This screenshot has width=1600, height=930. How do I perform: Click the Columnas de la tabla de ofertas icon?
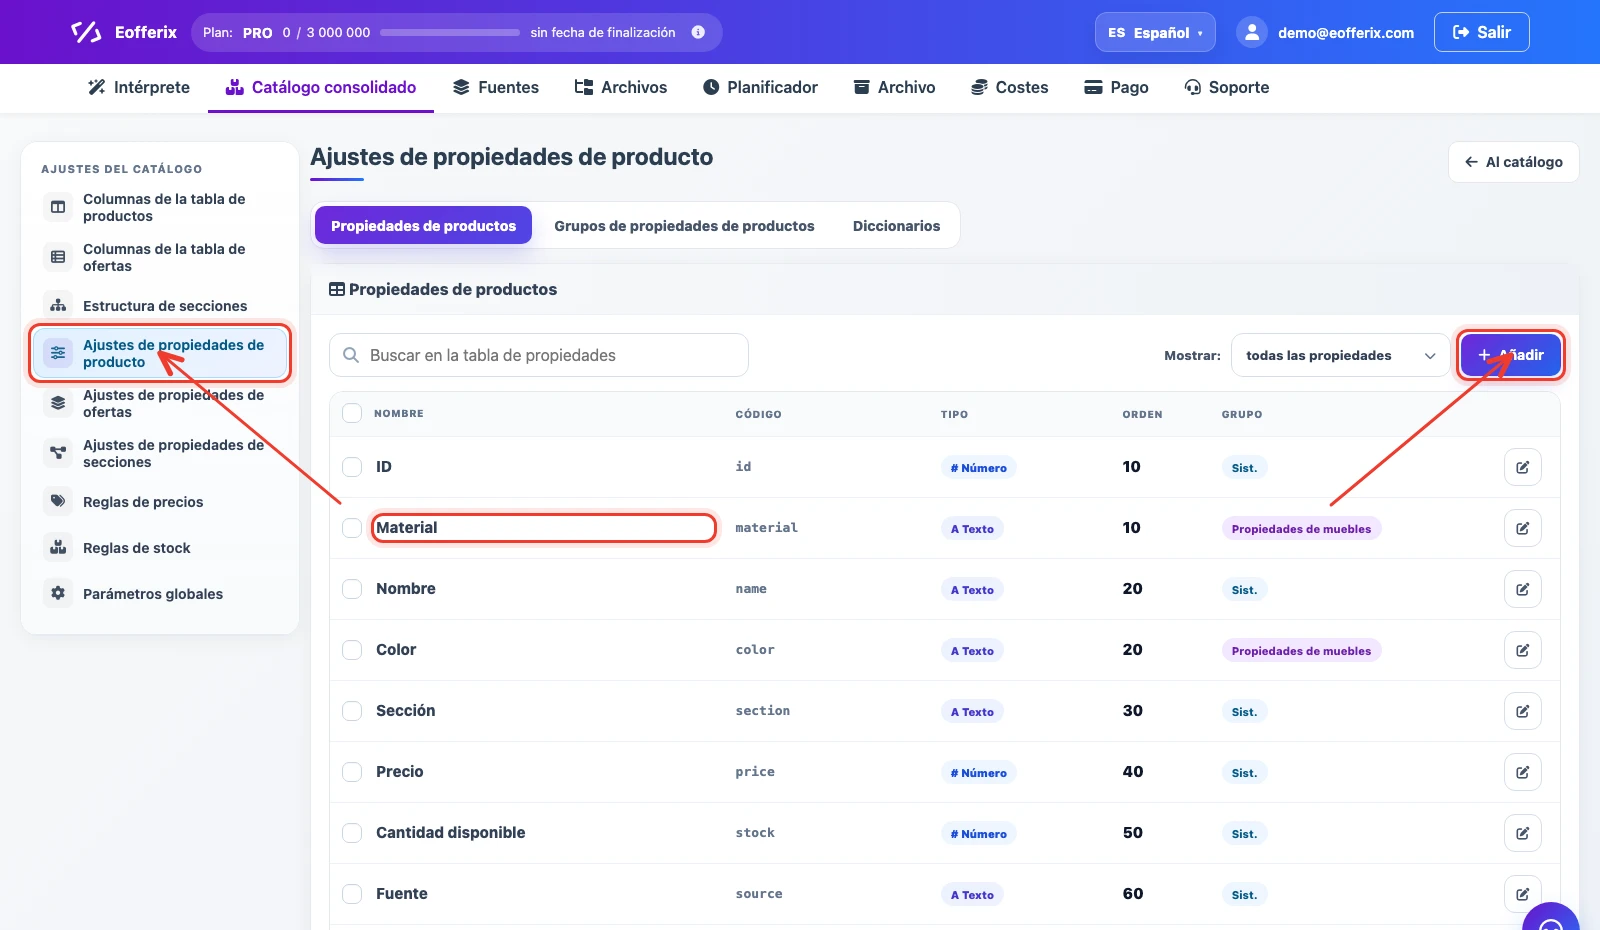pos(58,257)
